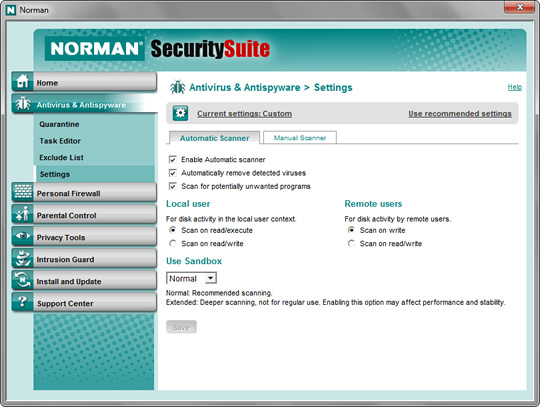This screenshot has width=540, height=407.
Task: Open the Exclude List page
Action: point(61,157)
